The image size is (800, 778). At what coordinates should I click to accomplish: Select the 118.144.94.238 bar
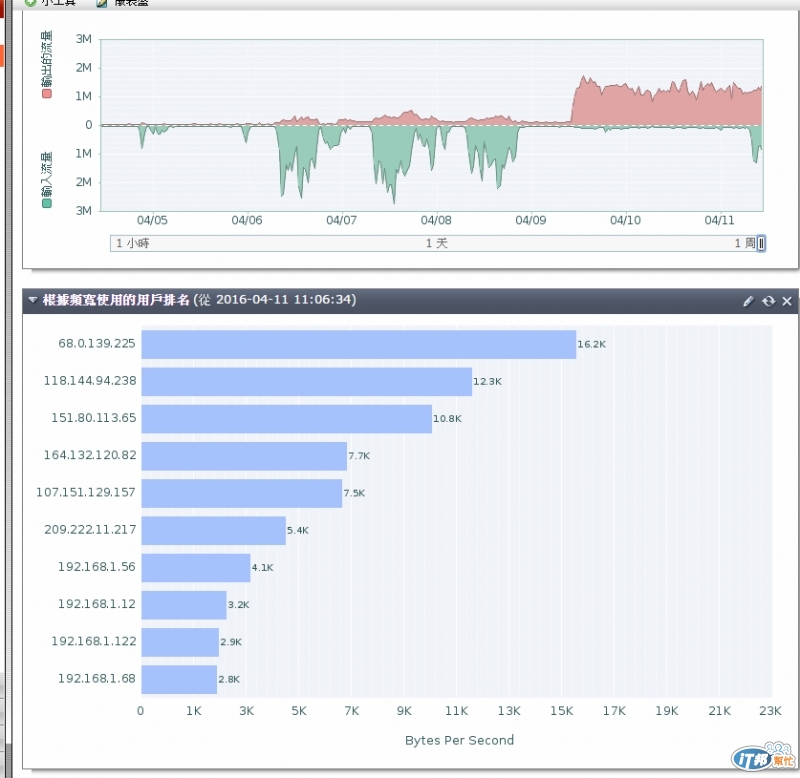pos(307,382)
